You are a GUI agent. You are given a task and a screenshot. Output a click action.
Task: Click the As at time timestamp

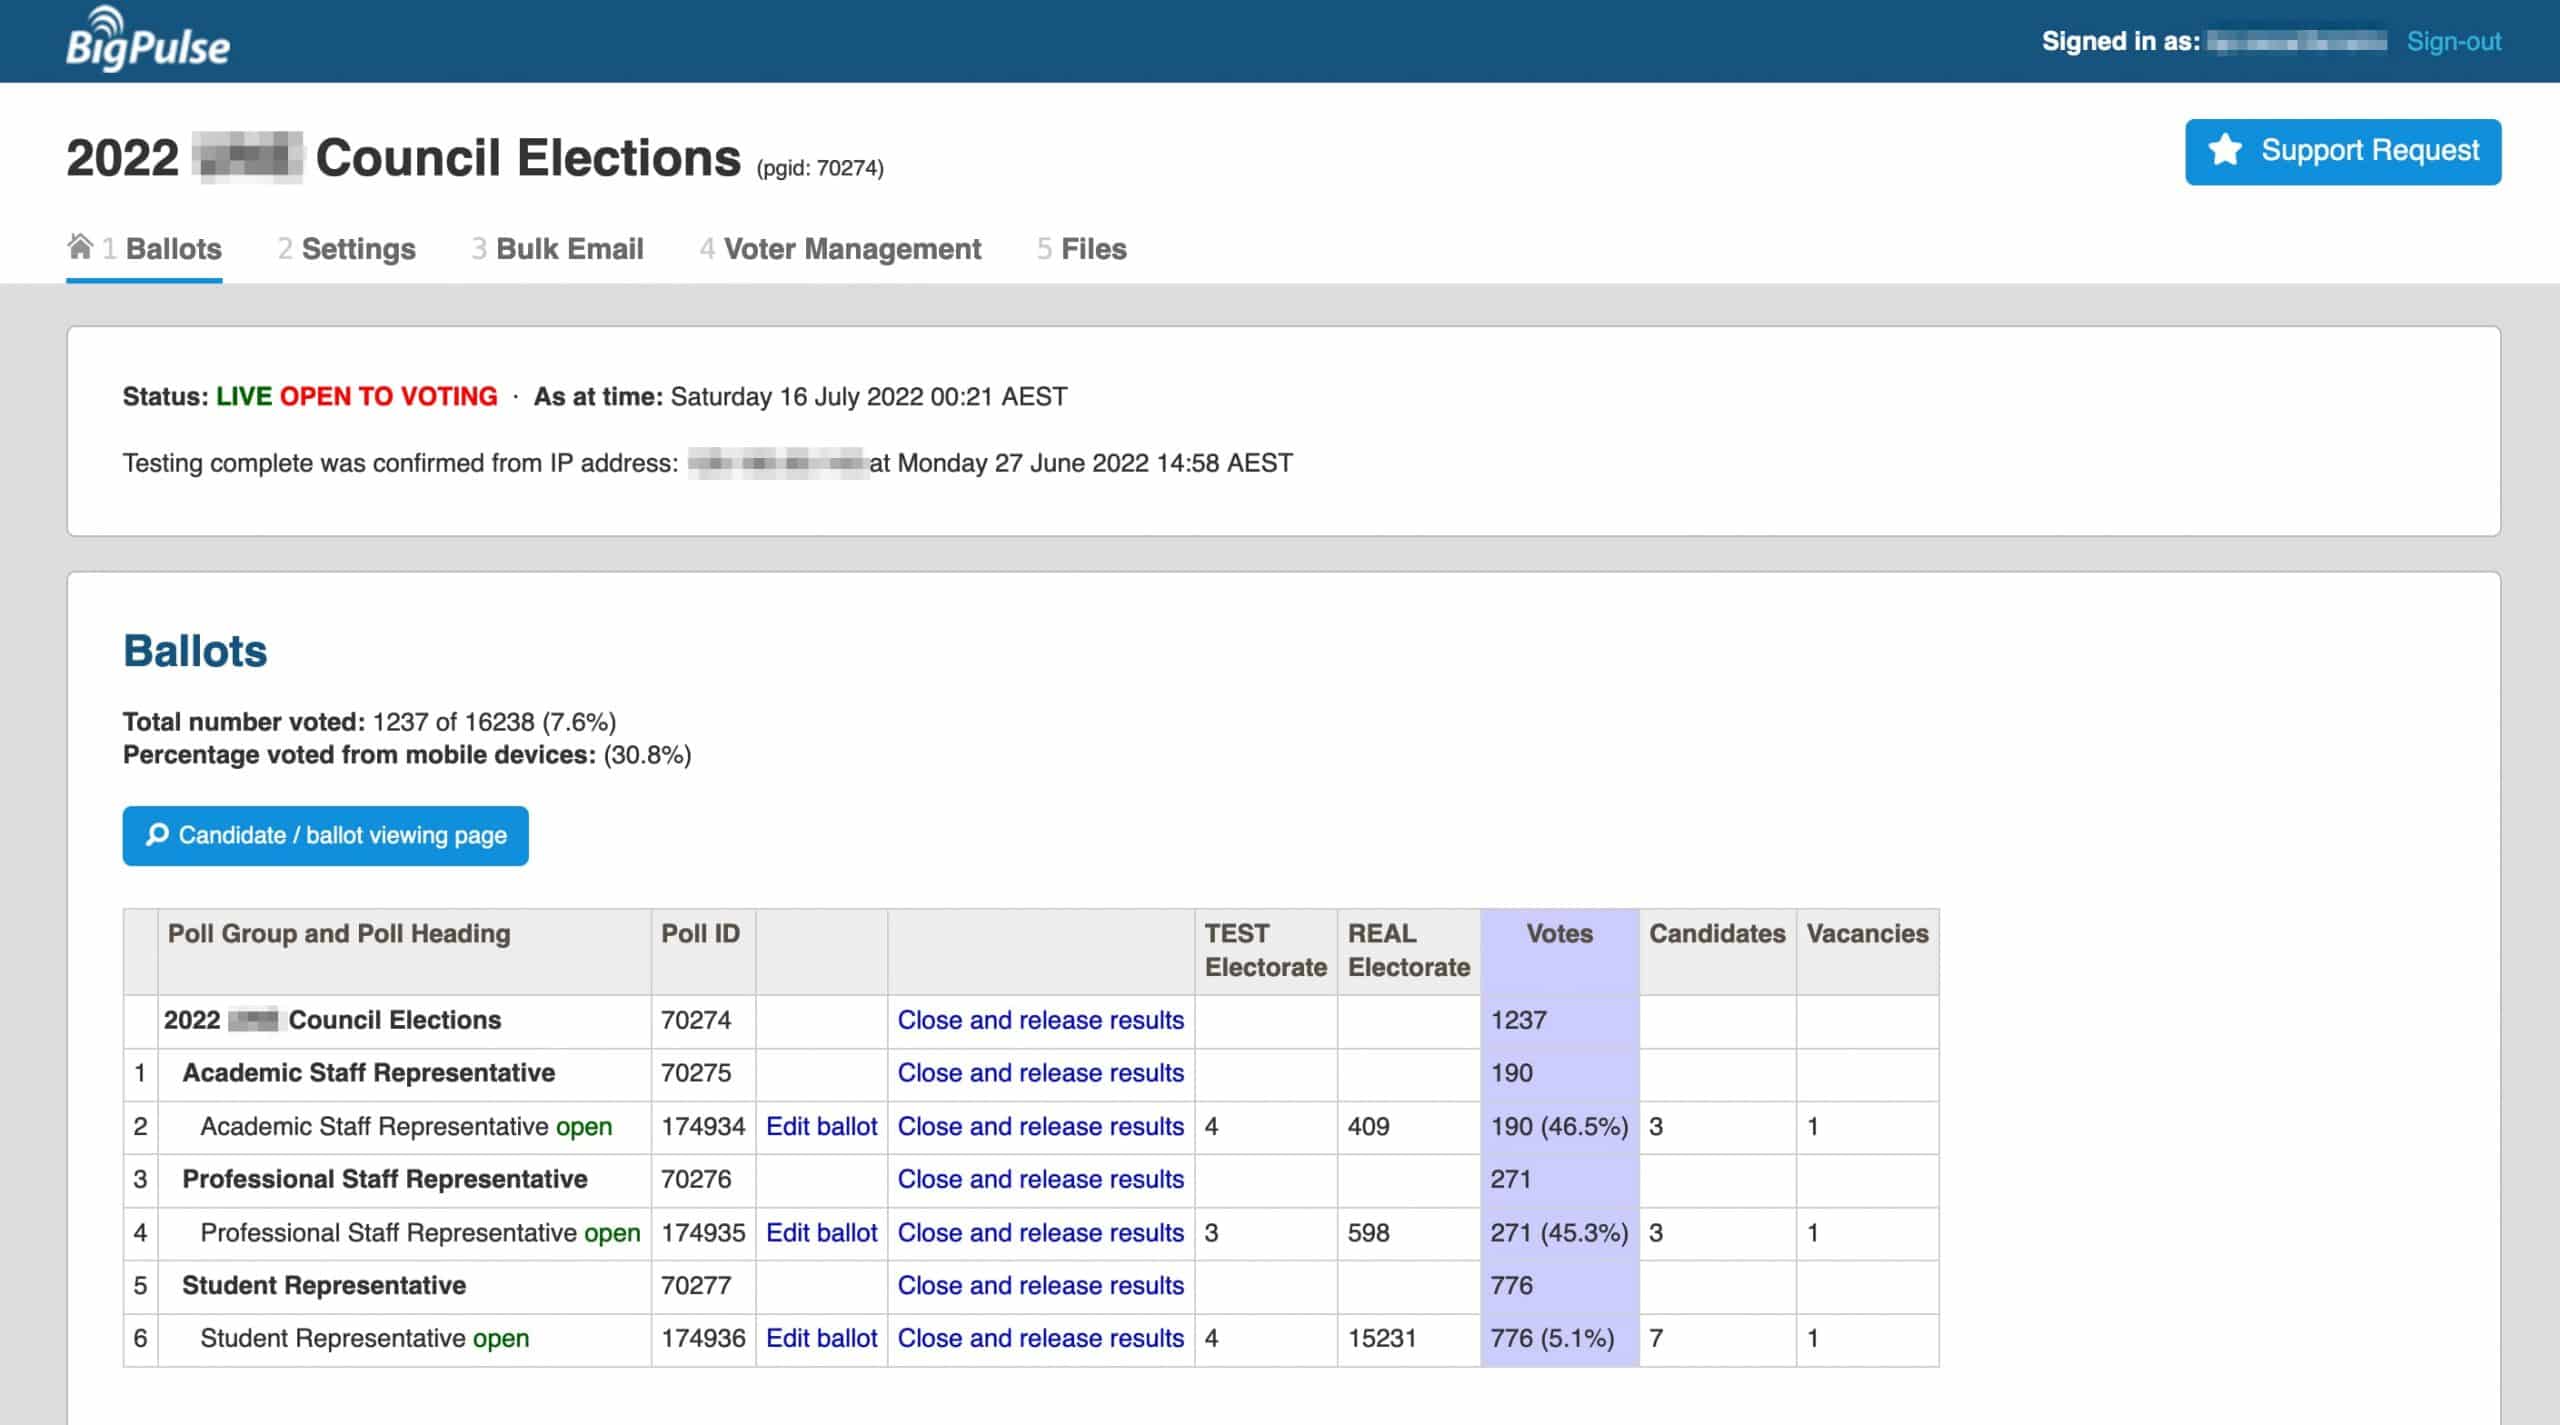(x=800, y=397)
